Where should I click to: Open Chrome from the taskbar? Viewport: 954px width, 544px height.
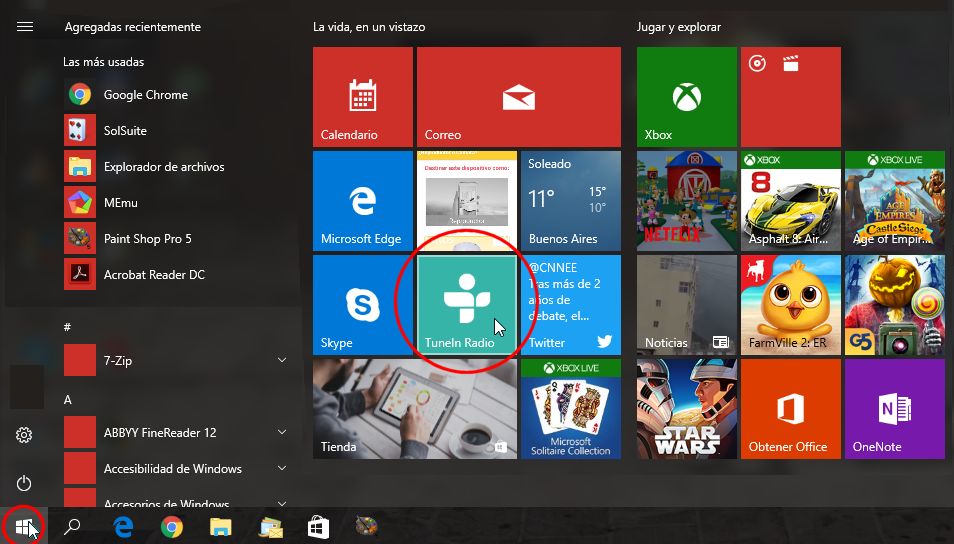click(172, 527)
